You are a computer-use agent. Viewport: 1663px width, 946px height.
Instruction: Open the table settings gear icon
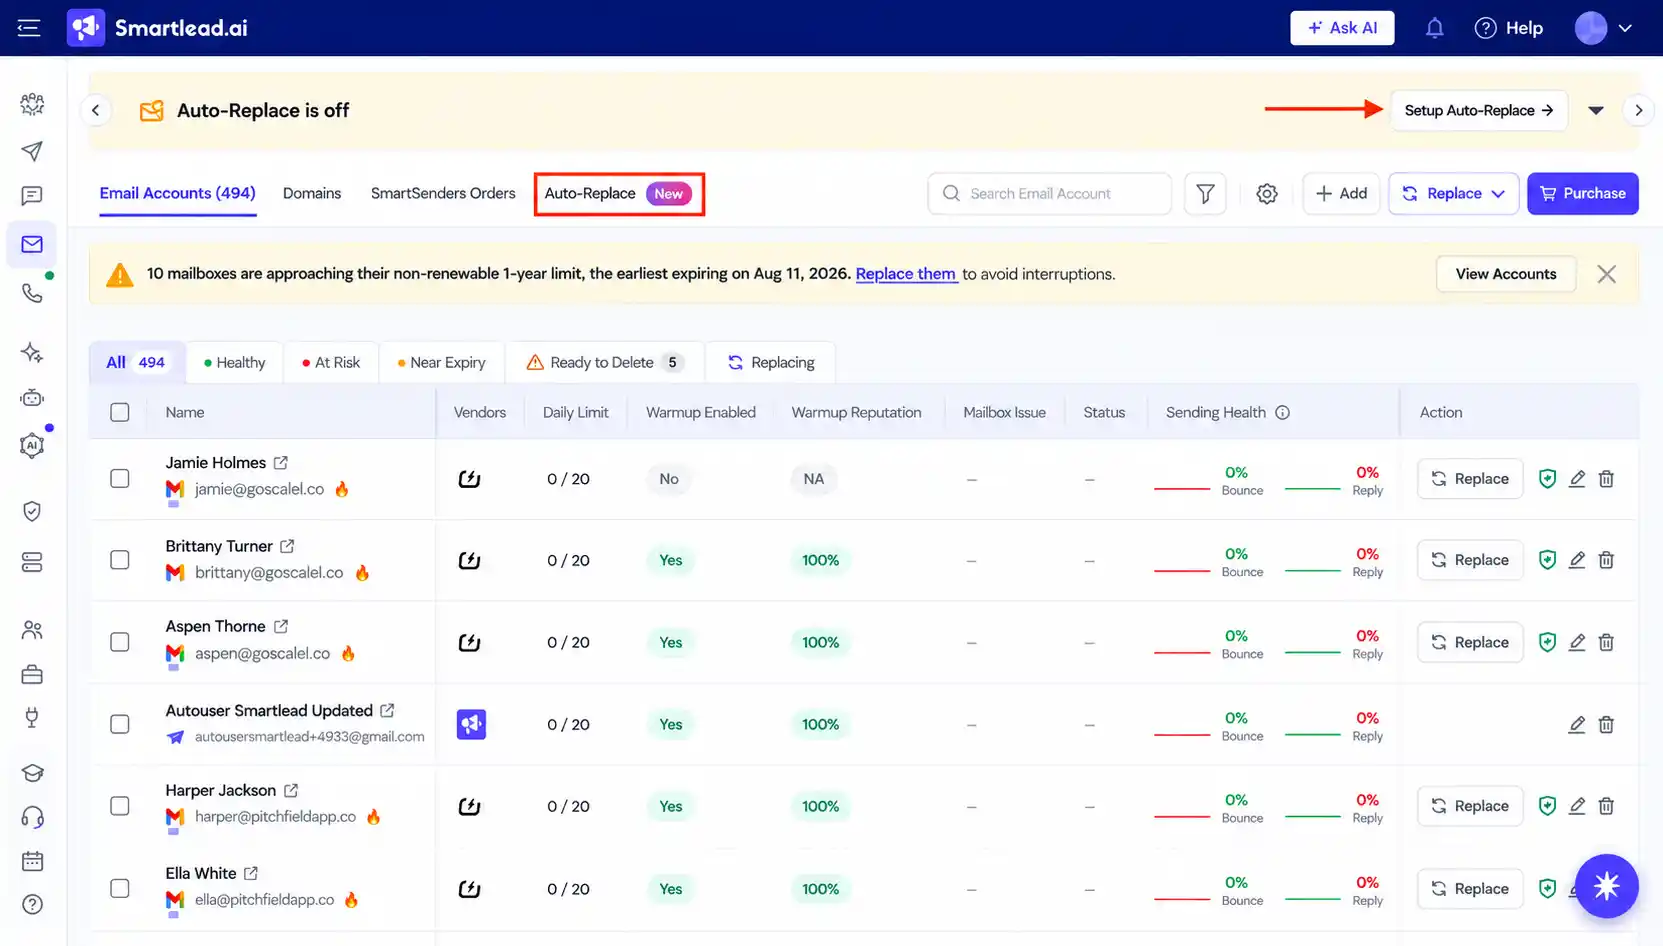coord(1267,194)
